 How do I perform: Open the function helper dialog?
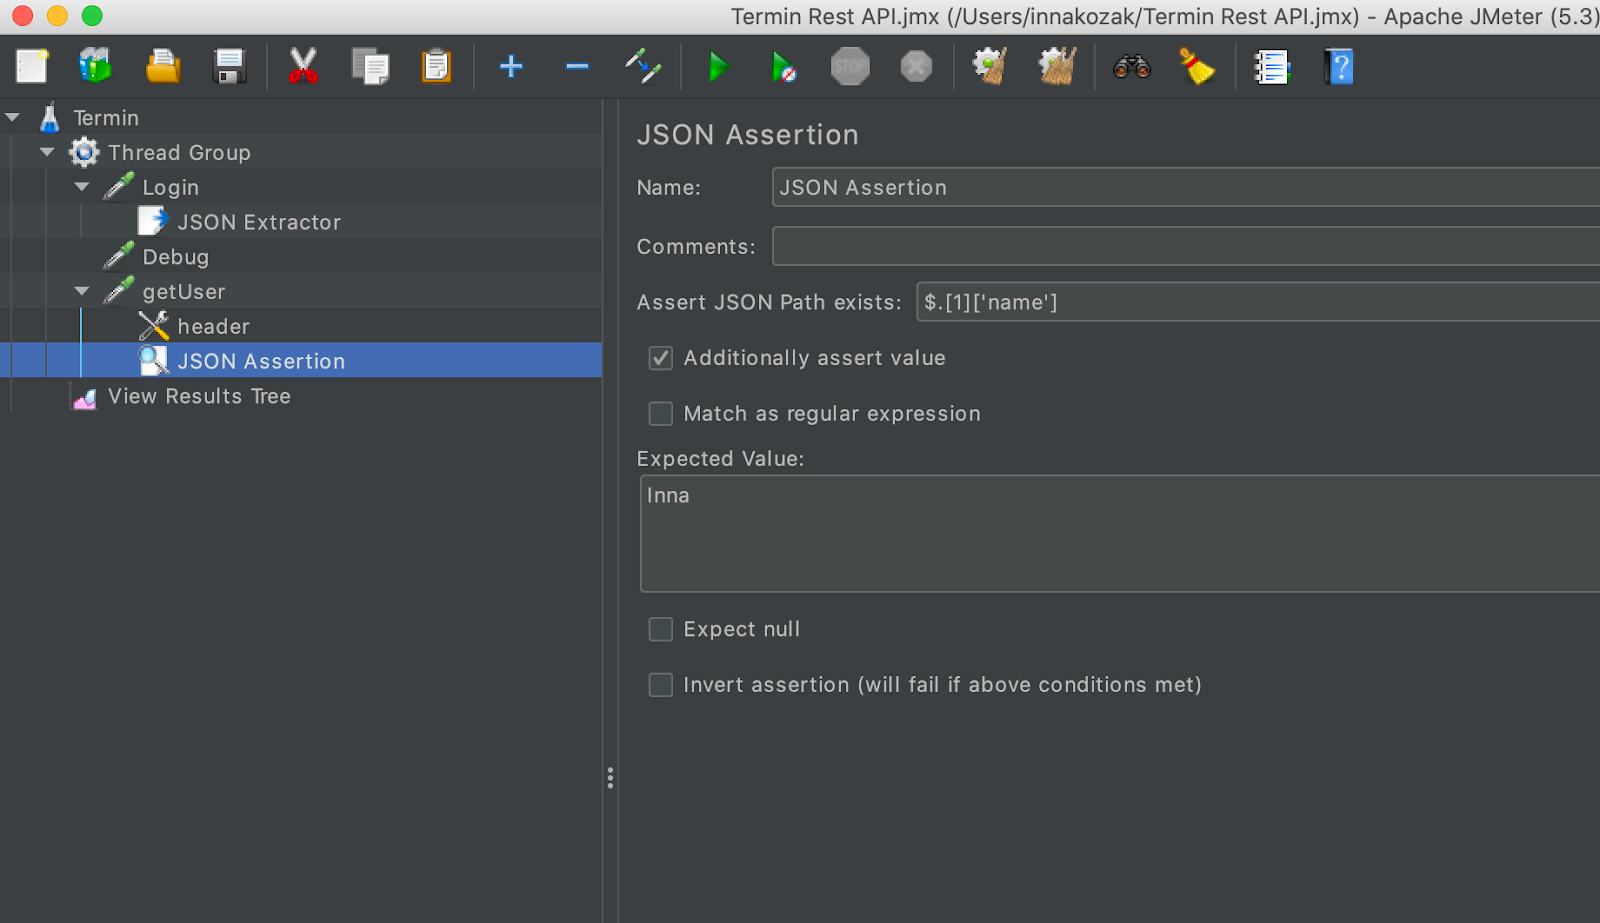[1272, 67]
